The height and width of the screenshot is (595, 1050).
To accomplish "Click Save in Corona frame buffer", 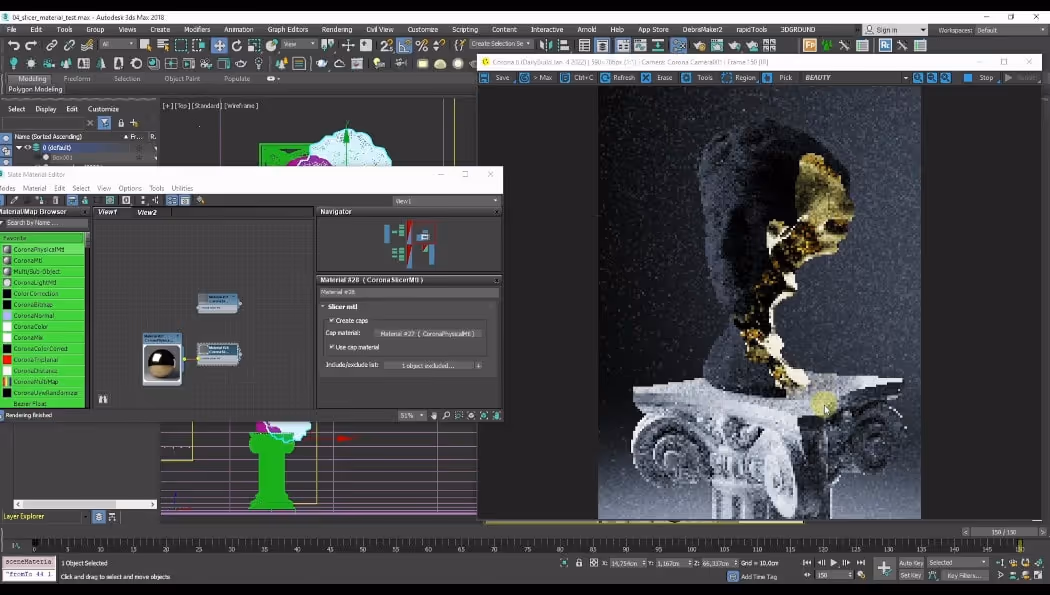I will tap(496, 78).
